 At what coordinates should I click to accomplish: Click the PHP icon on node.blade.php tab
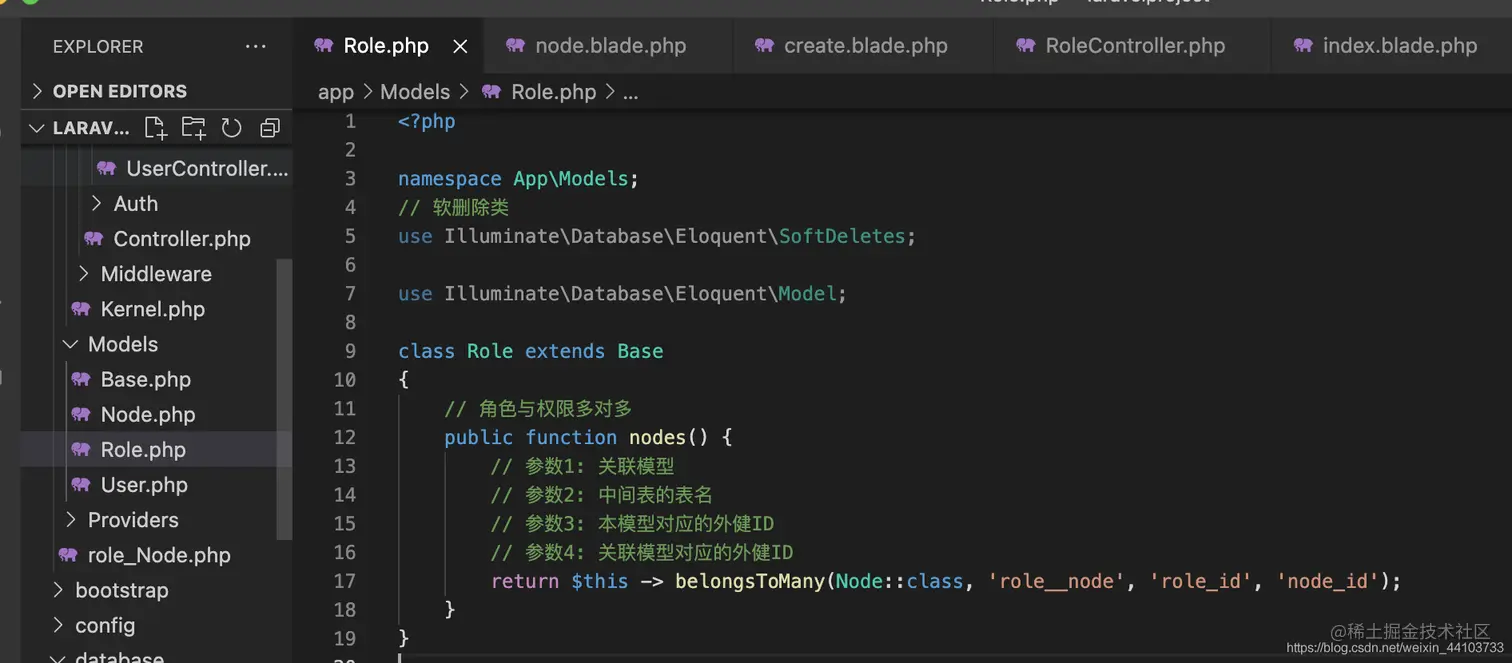click(x=516, y=45)
